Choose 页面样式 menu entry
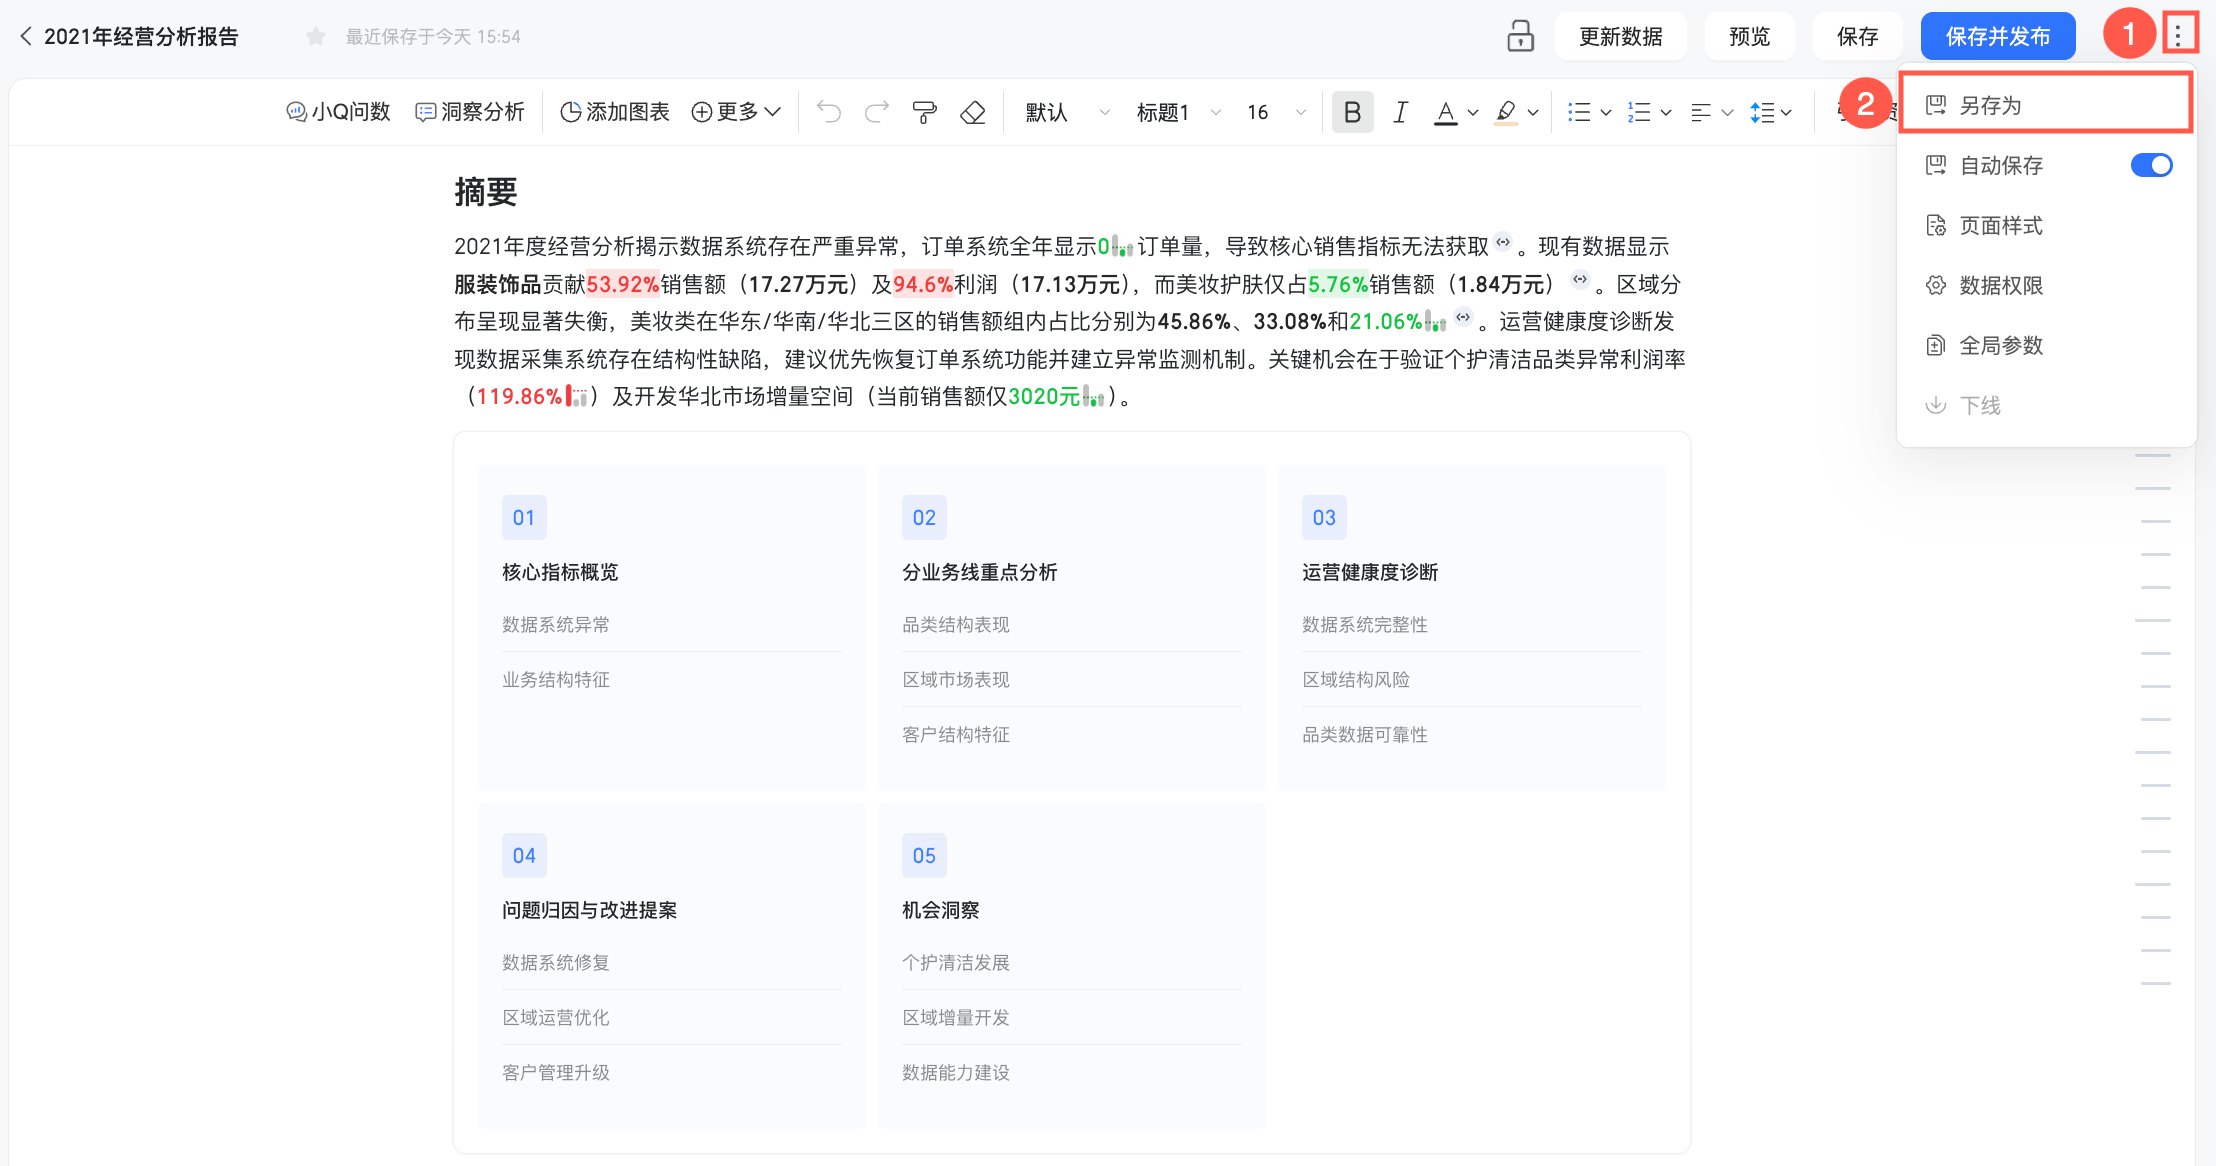 point(2000,225)
